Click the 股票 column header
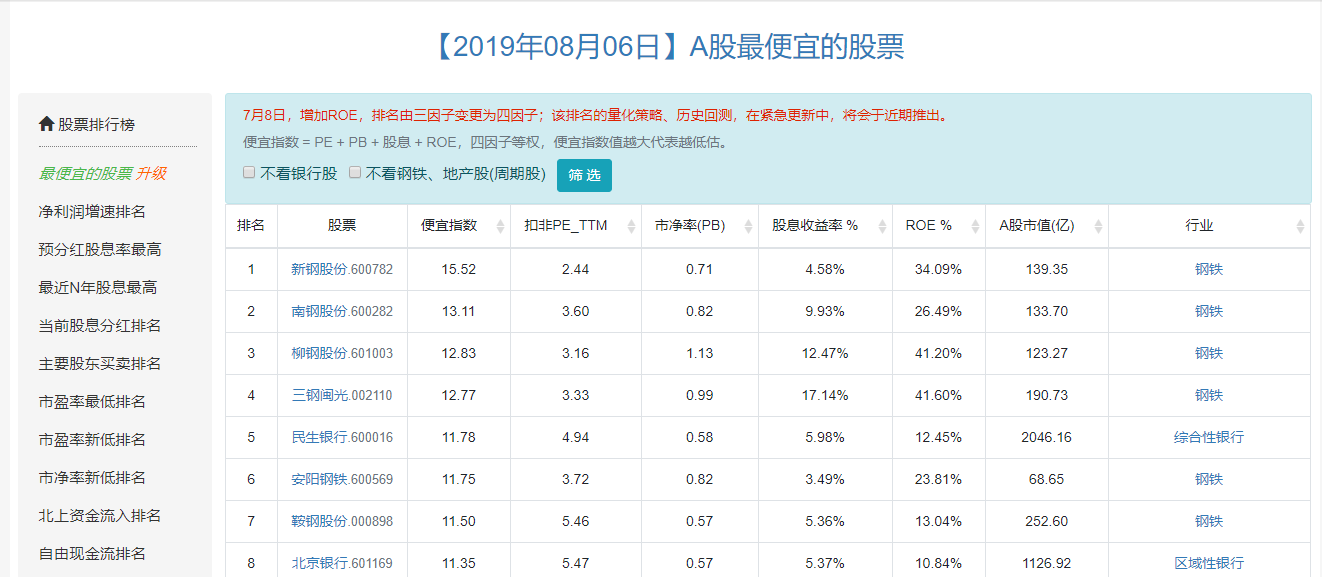Viewport: 1322px width, 577px height. [342, 226]
